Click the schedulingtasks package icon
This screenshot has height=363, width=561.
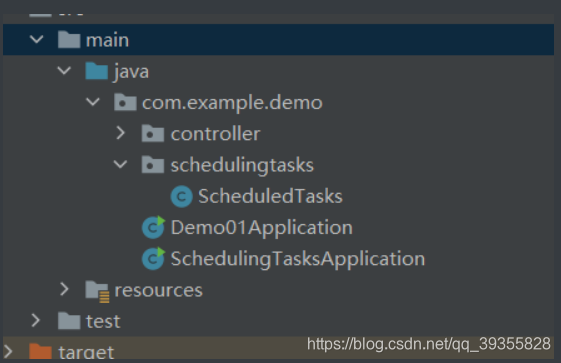153,165
